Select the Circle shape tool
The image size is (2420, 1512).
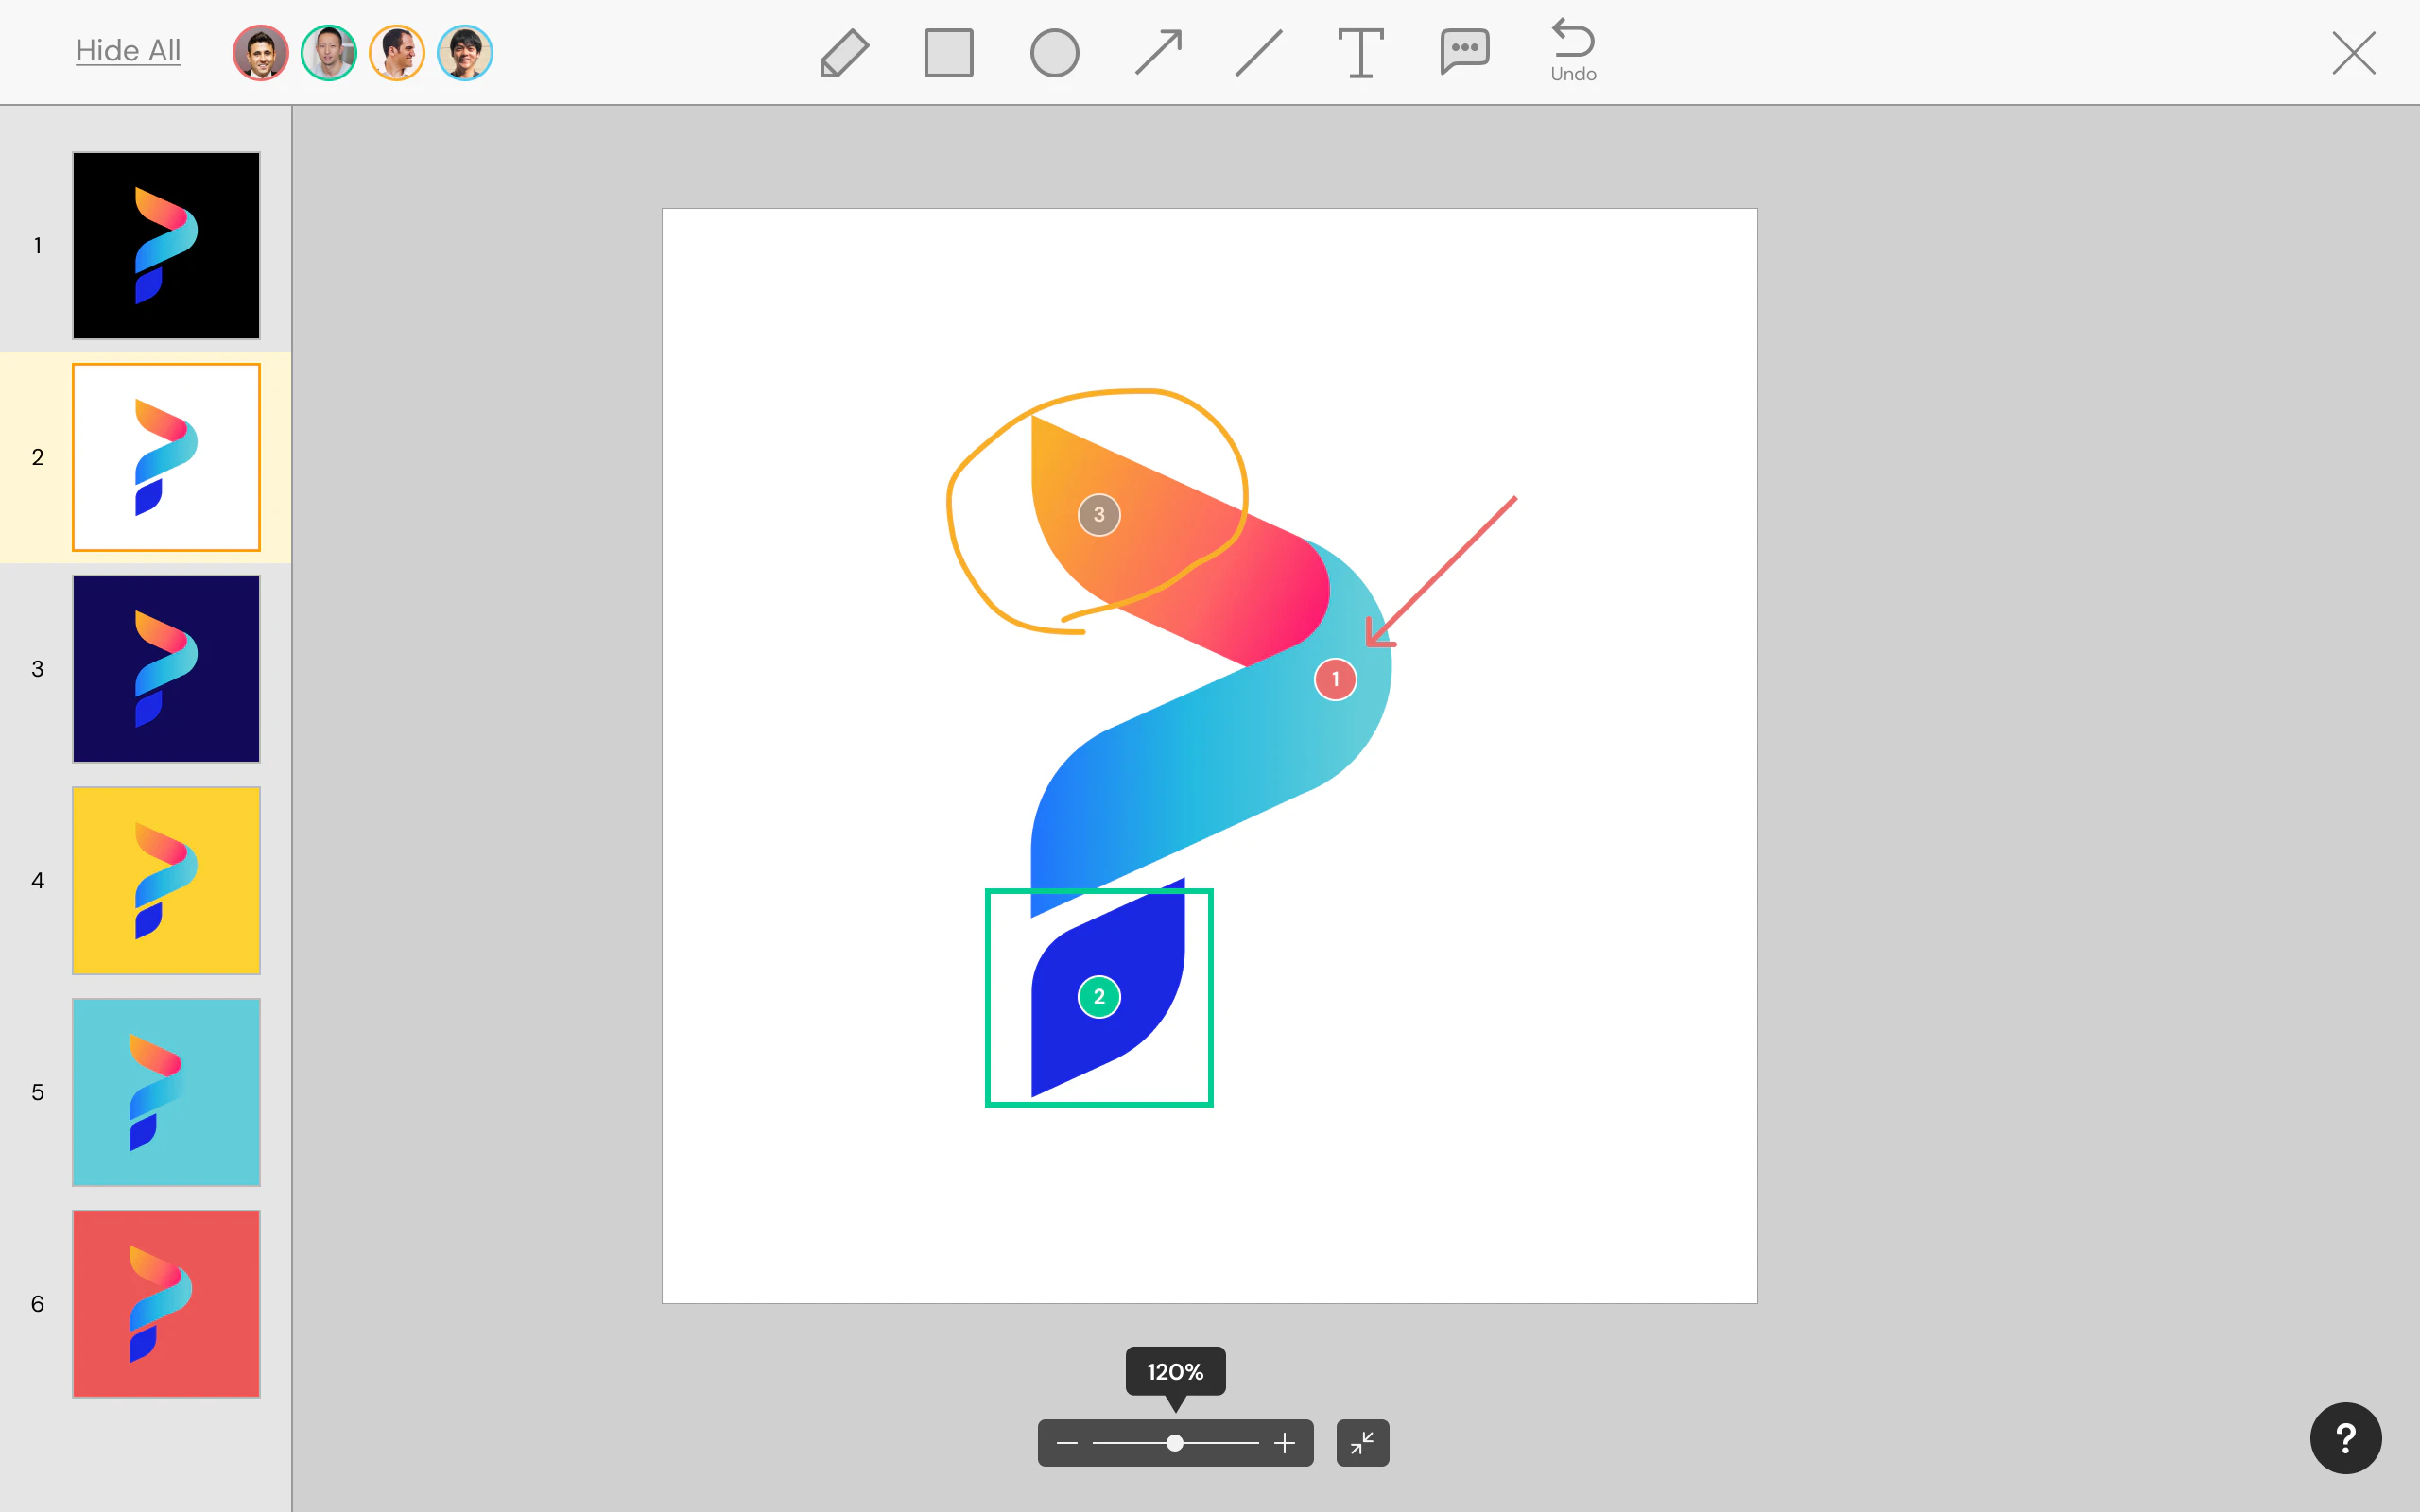[x=1054, y=52]
